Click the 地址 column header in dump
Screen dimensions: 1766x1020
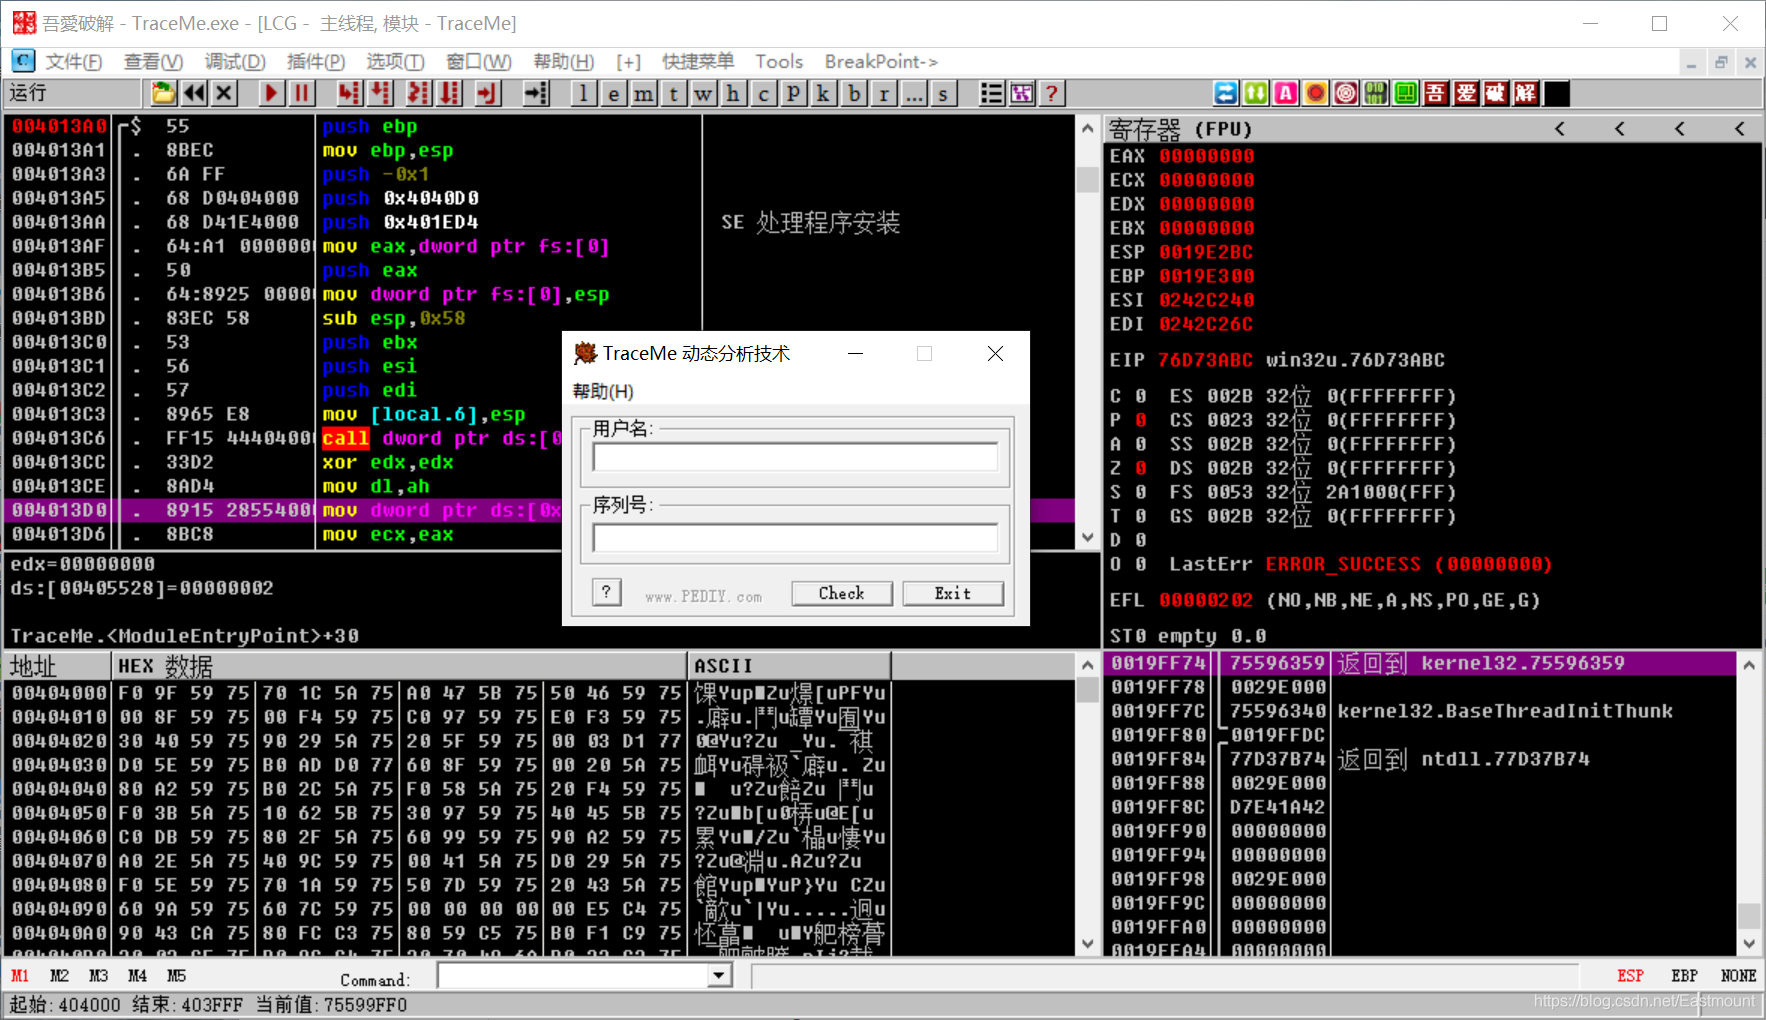click(x=58, y=666)
